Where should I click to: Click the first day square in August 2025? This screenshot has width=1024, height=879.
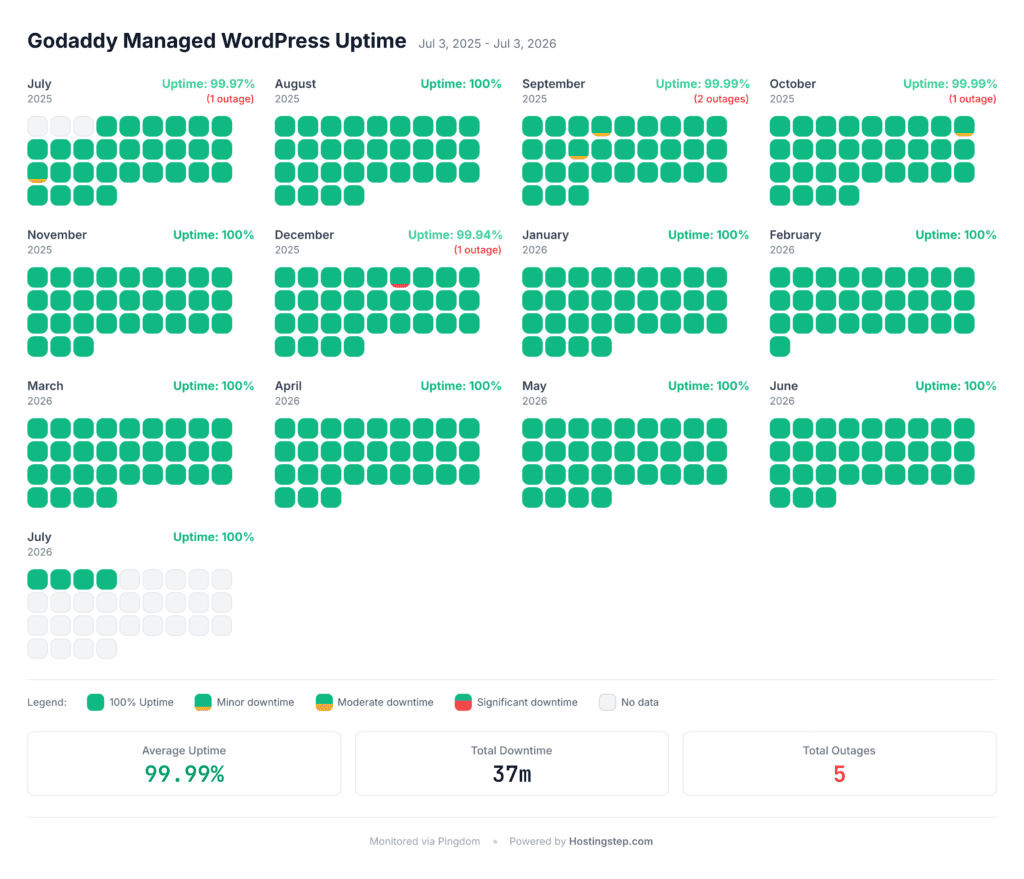point(285,126)
